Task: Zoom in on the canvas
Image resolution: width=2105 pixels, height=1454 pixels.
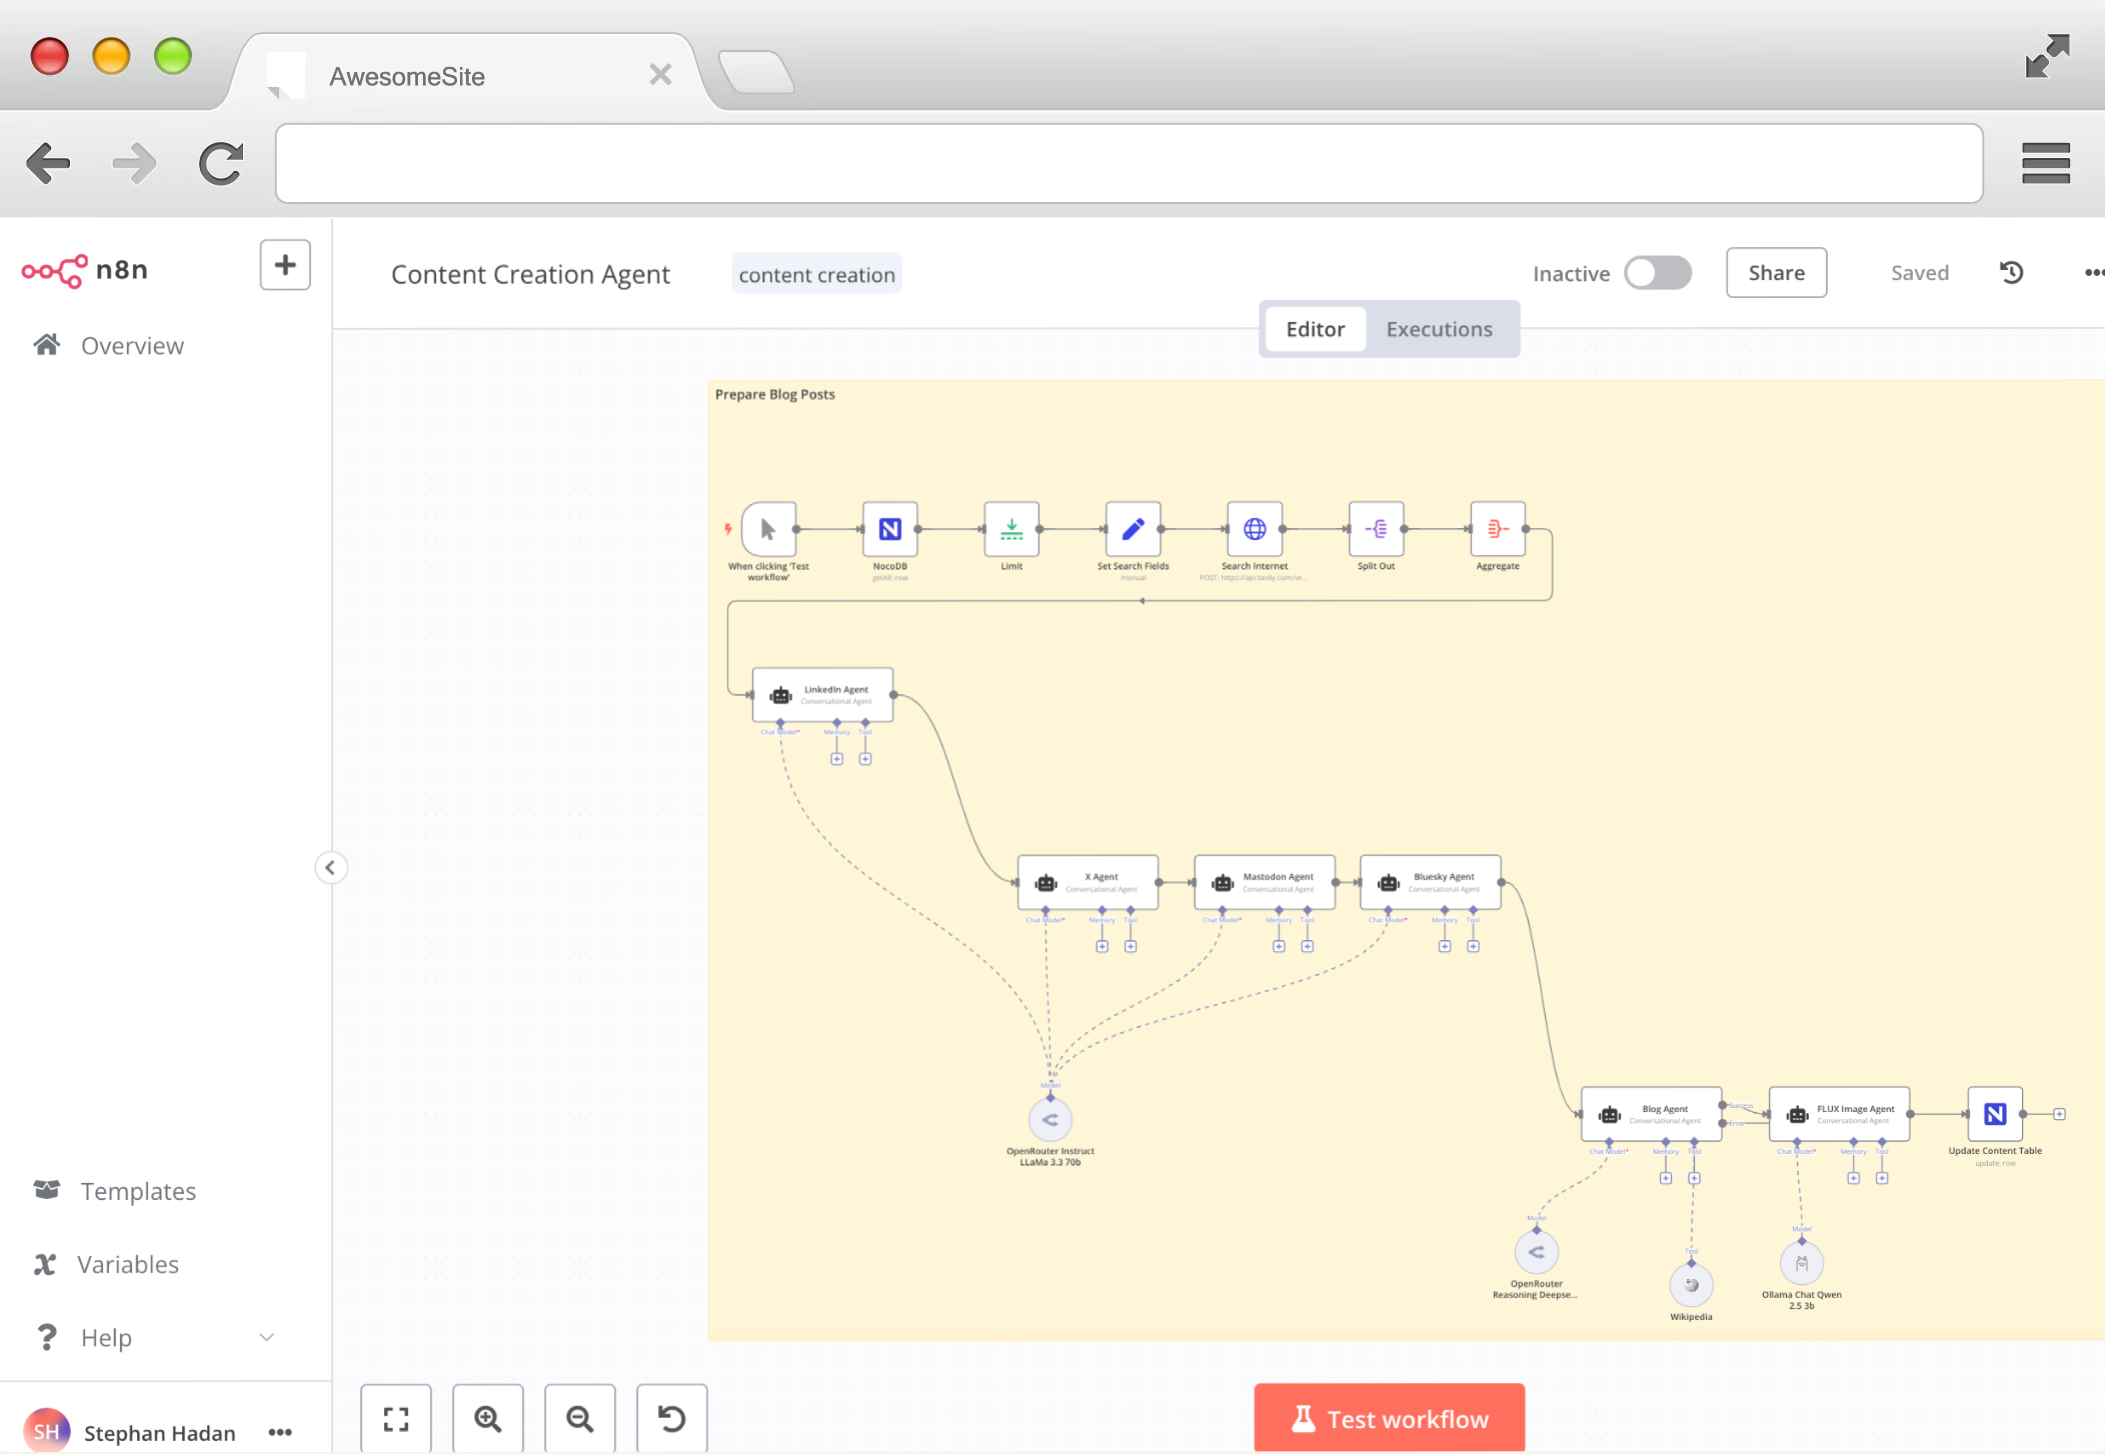Action: [488, 1418]
